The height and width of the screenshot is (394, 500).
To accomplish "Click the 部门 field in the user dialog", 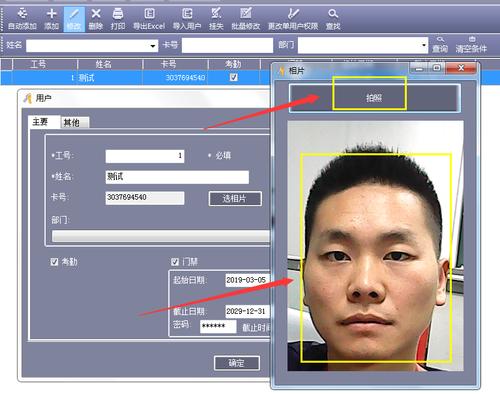I will coord(161,236).
